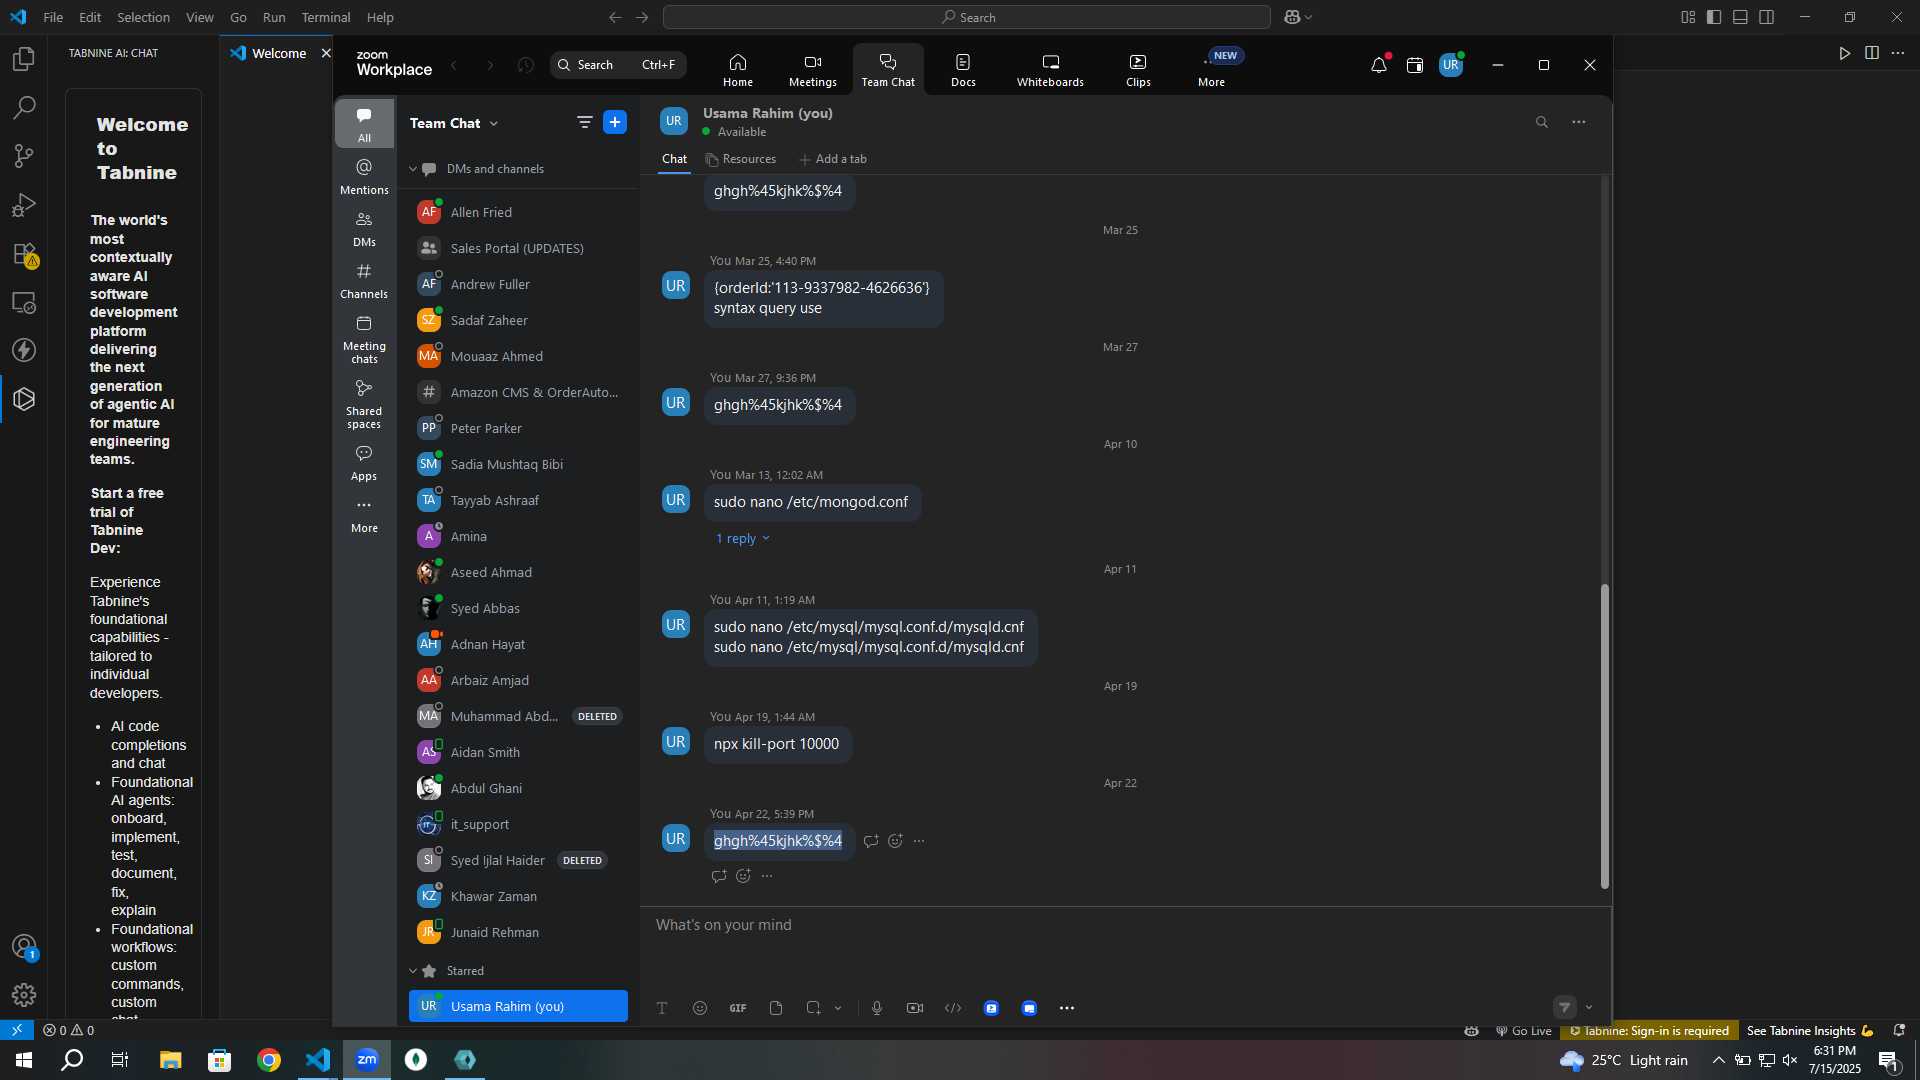Screen dimensions: 1920x1080
Task: Collapse the Starred section
Action: [412, 971]
